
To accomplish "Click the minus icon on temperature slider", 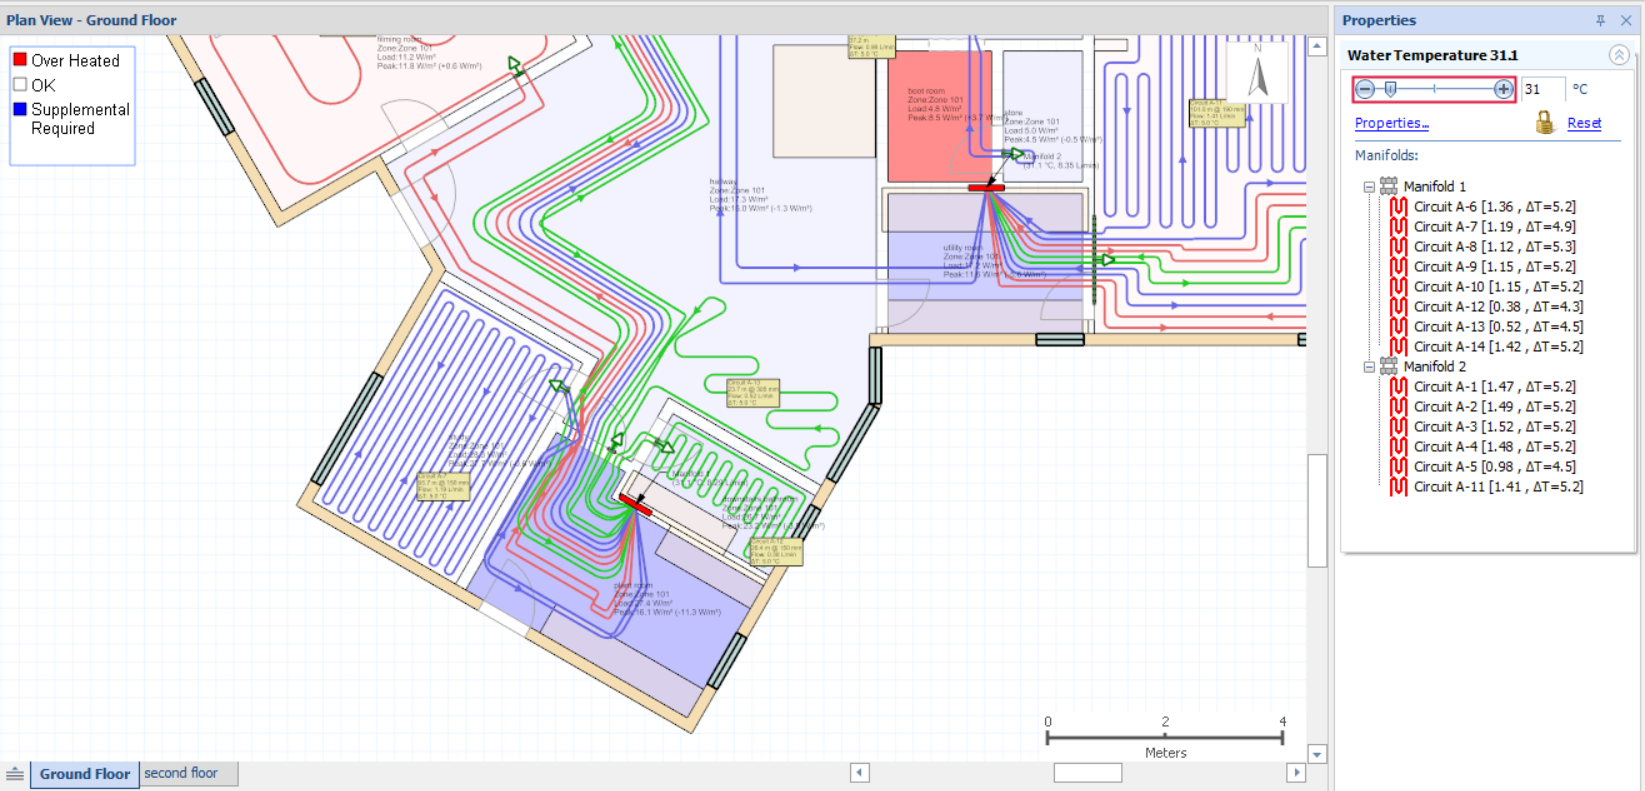I will coord(1365,89).
